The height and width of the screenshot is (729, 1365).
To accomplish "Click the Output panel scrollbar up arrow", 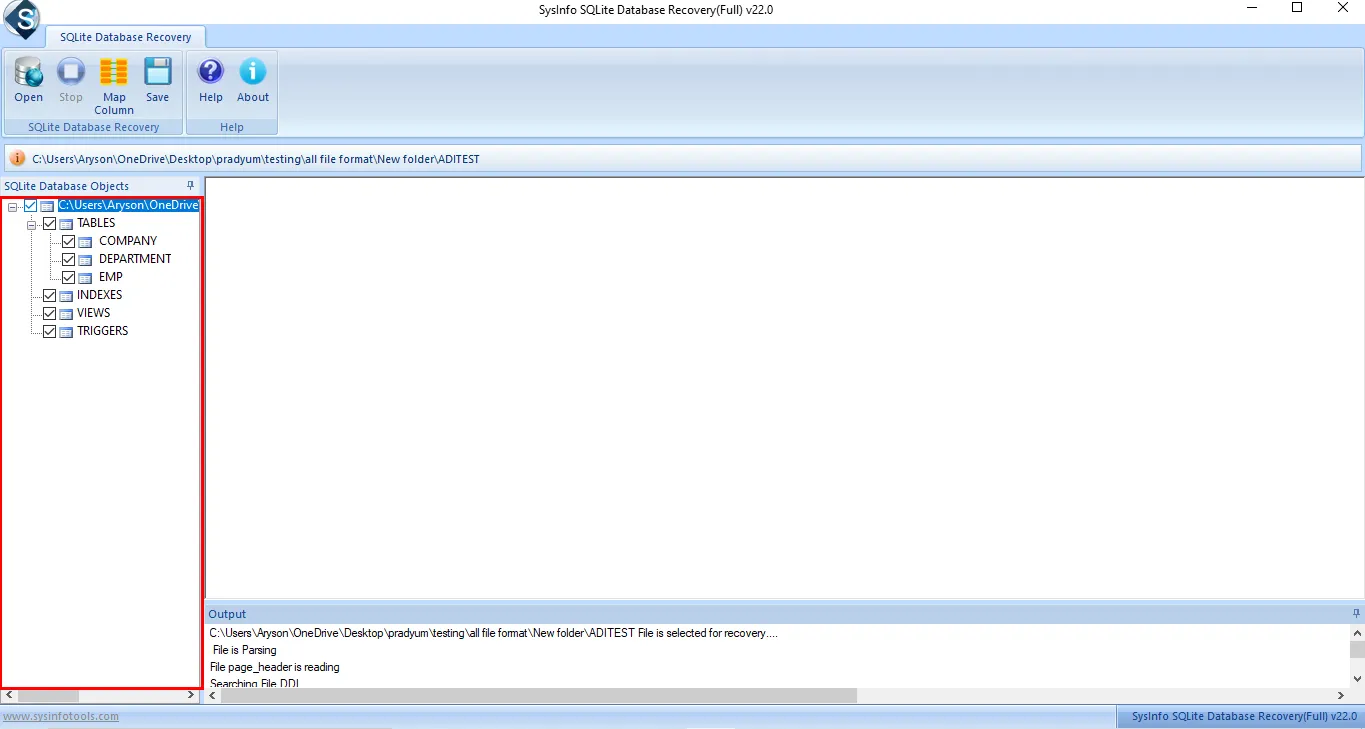I will point(1357,633).
